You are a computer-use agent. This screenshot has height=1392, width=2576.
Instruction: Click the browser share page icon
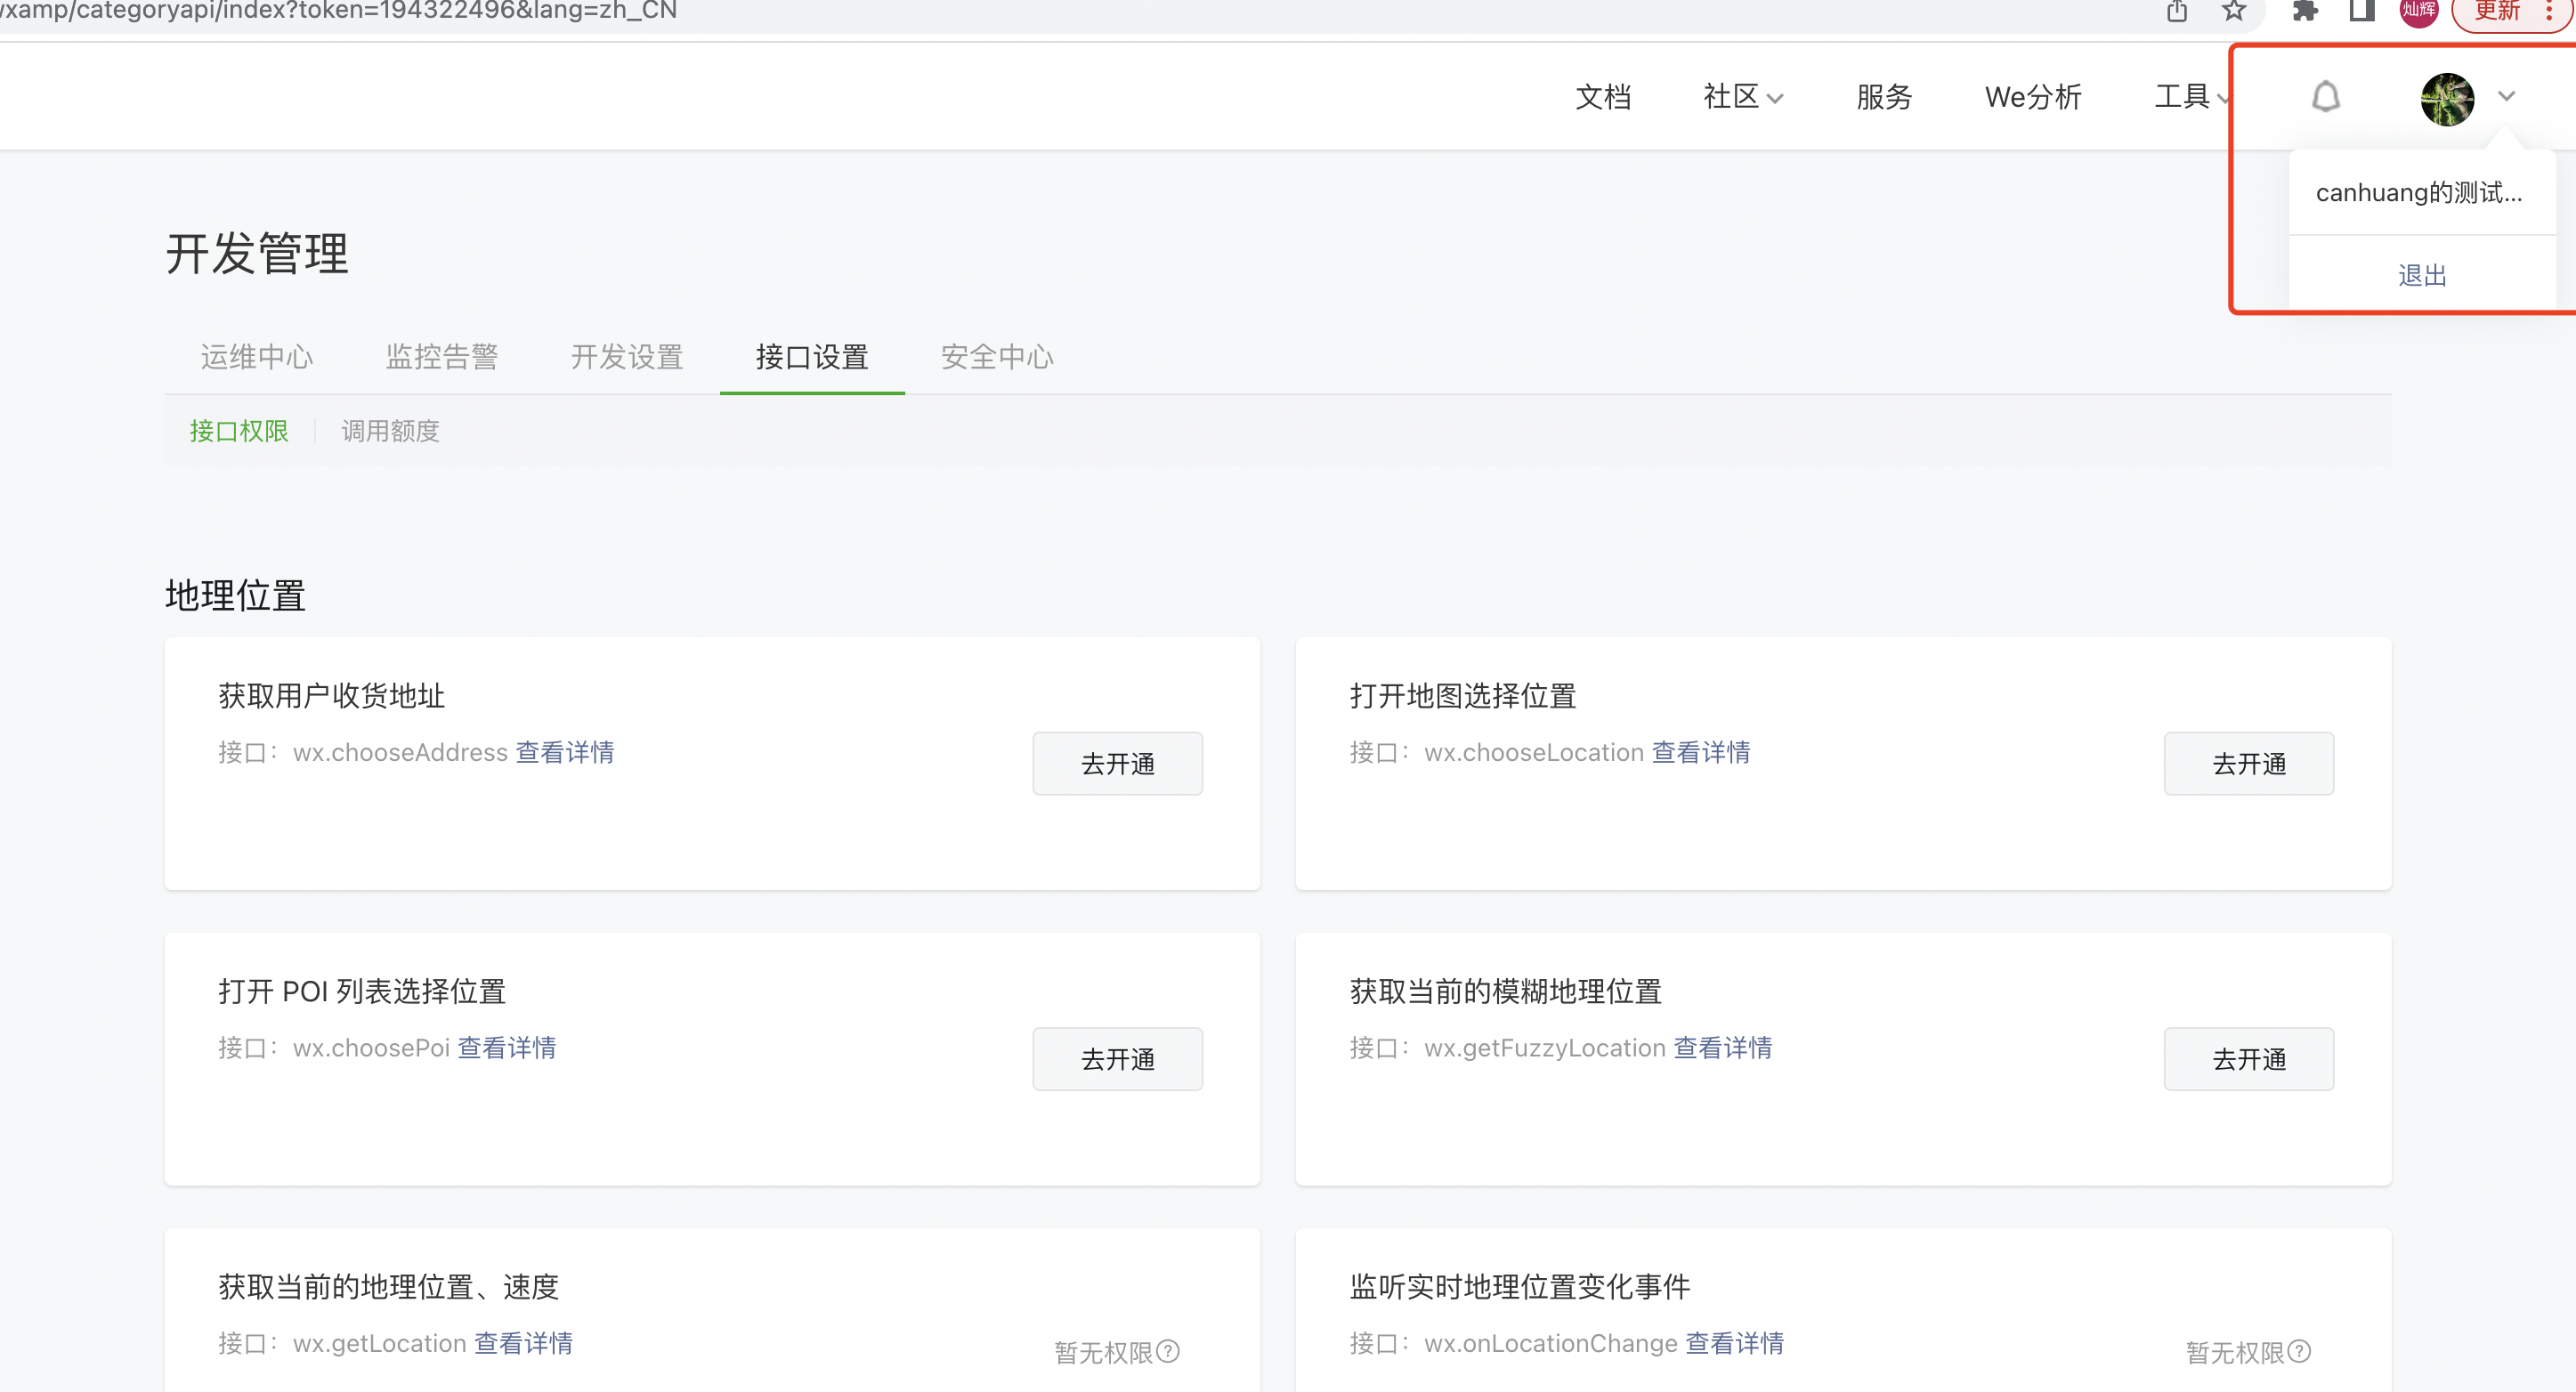pyautogui.click(x=2177, y=12)
